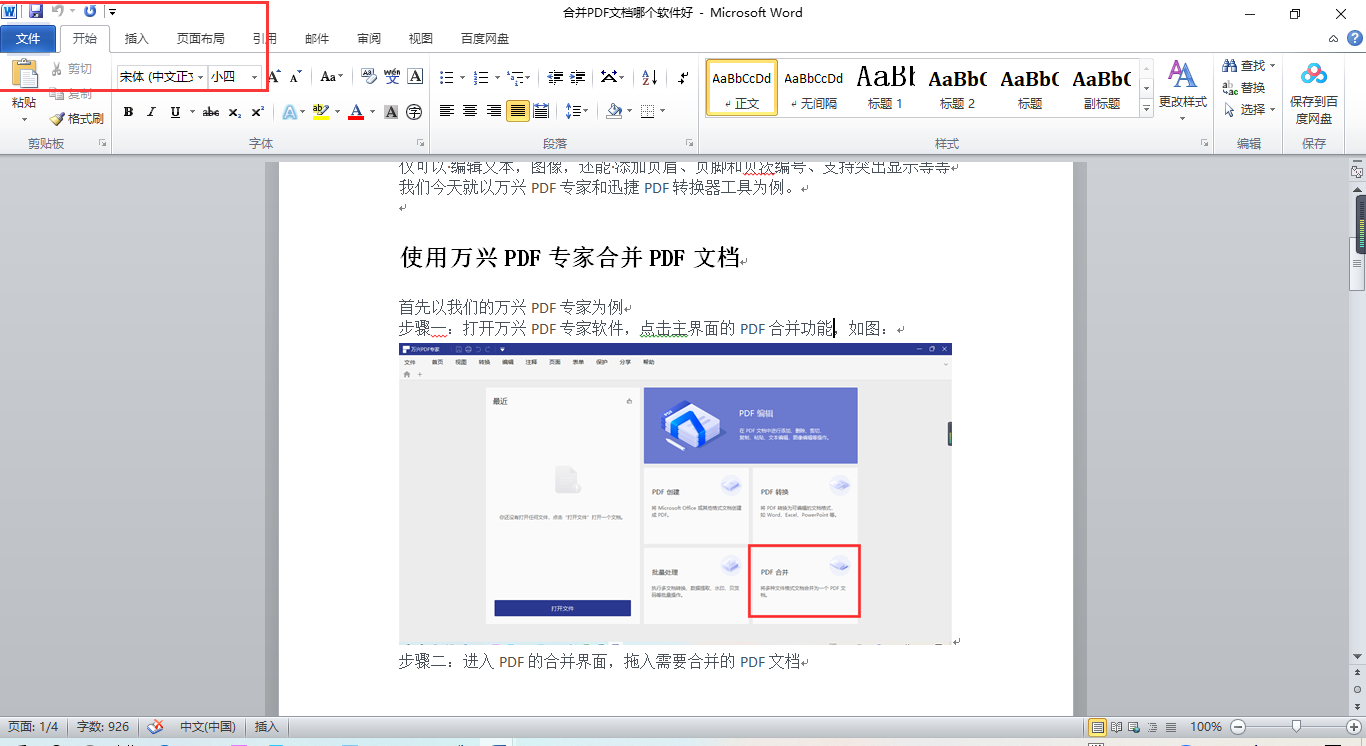Expand the styles gallery More arrow
The image size is (1366, 746).
1146,107
